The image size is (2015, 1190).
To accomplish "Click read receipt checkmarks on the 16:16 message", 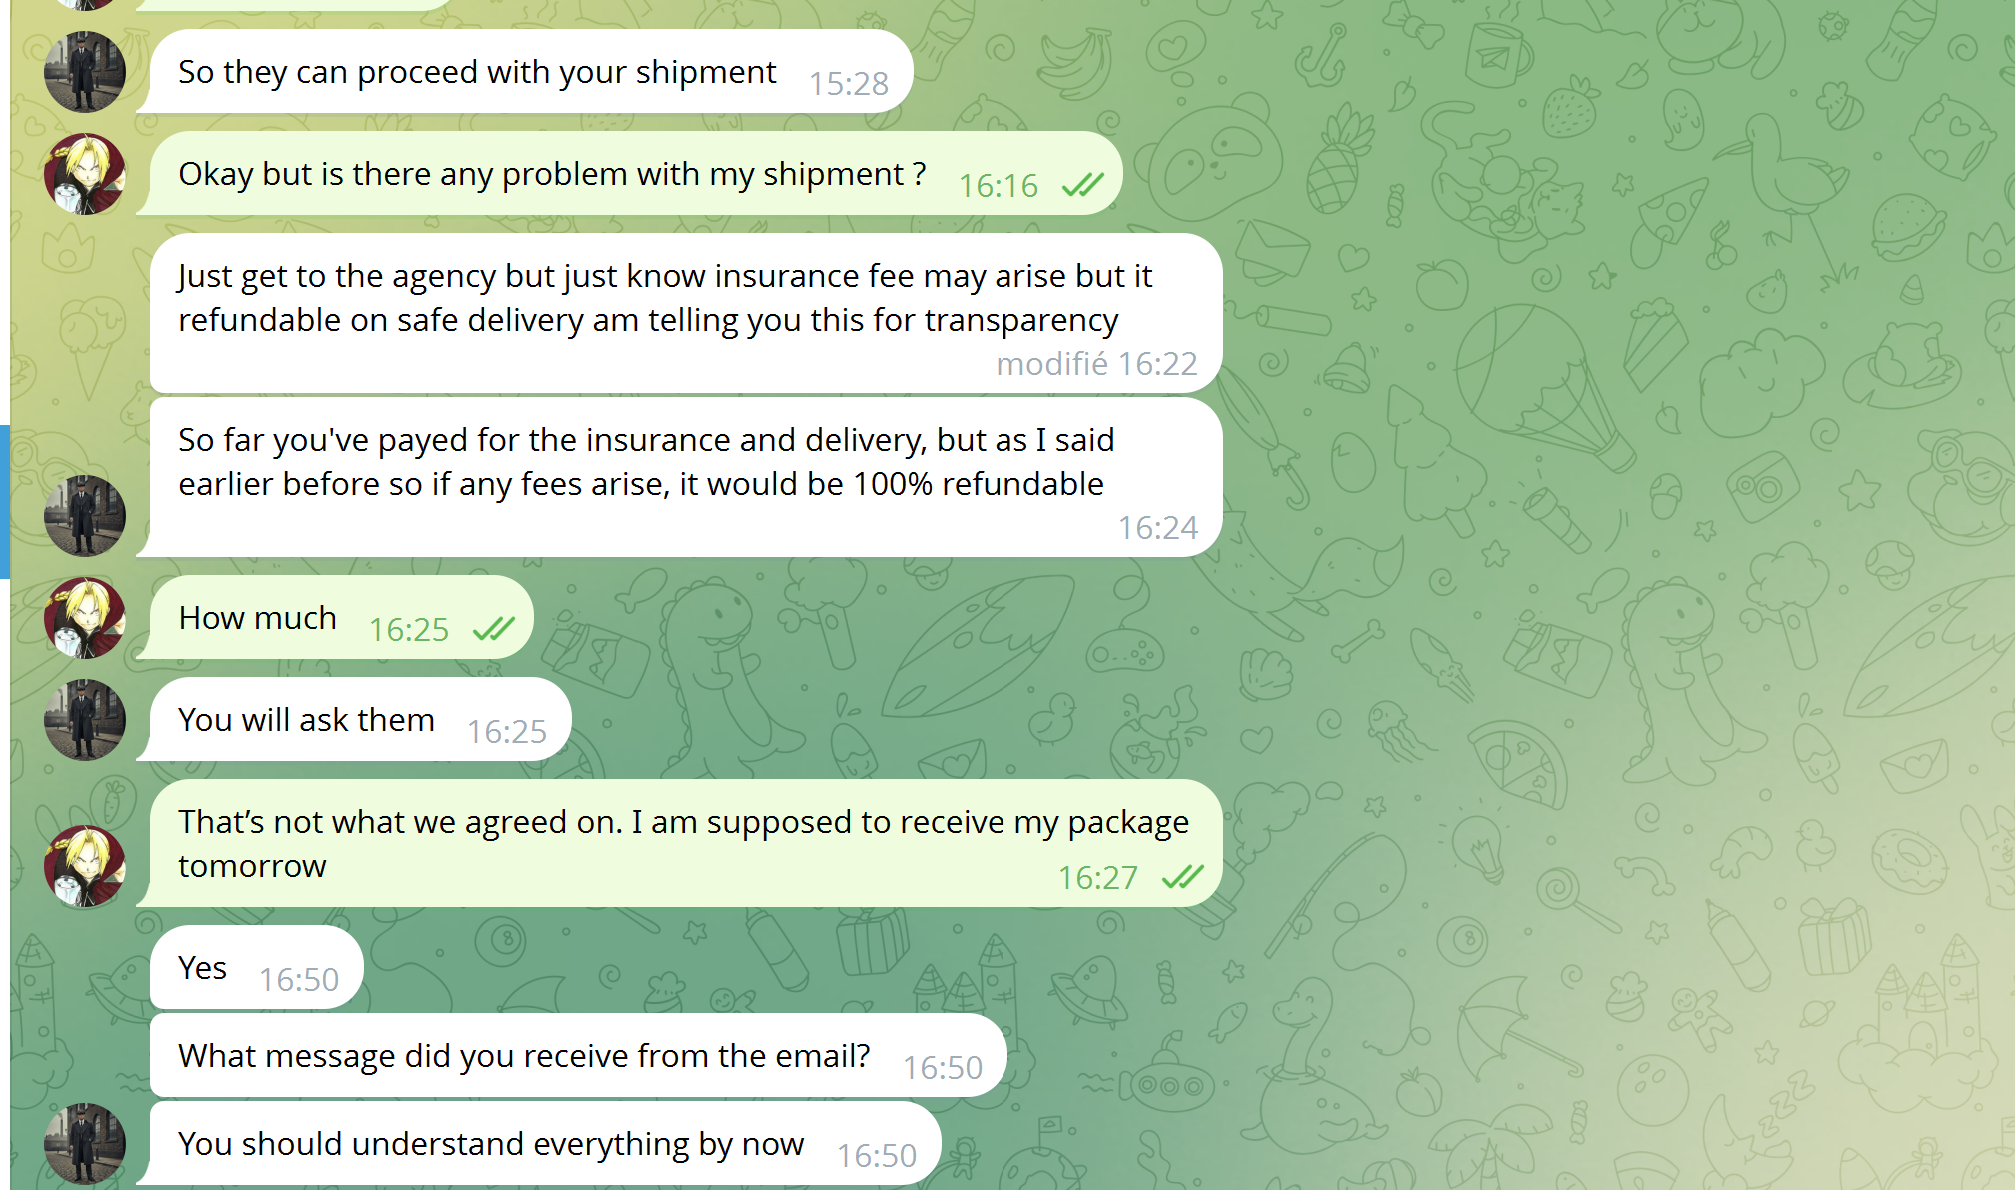I will point(1082,185).
